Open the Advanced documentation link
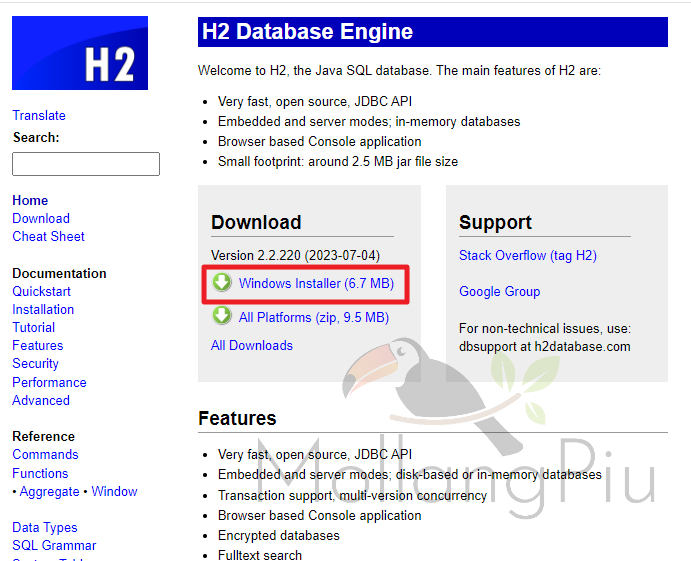Image resolution: width=691 pixels, height=561 pixels. click(41, 400)
